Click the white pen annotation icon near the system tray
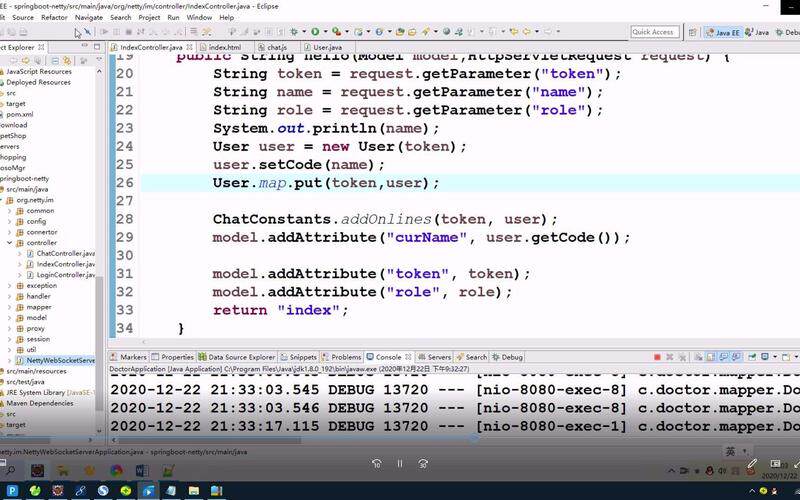The image size is (800, 500). coord(752,464)
